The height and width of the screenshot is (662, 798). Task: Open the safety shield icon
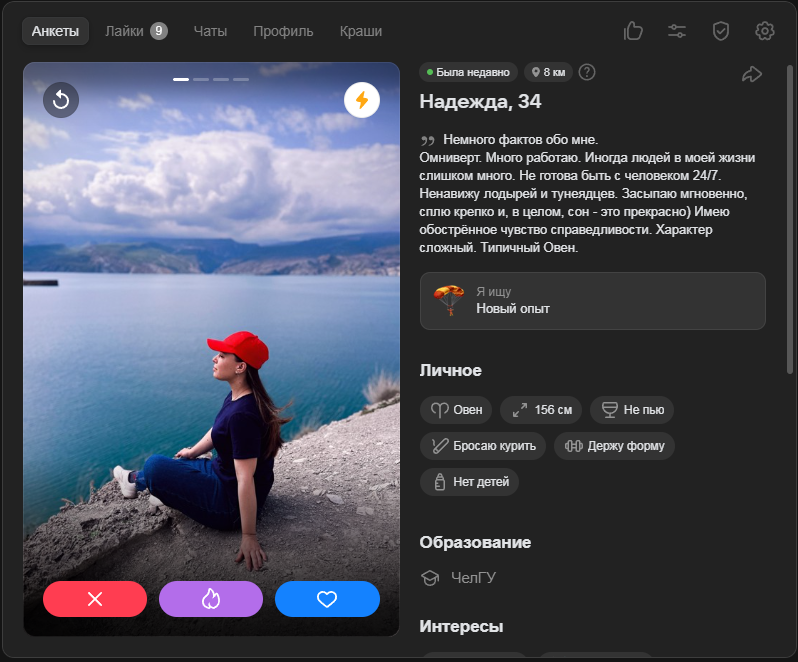(x=721, y=31)
